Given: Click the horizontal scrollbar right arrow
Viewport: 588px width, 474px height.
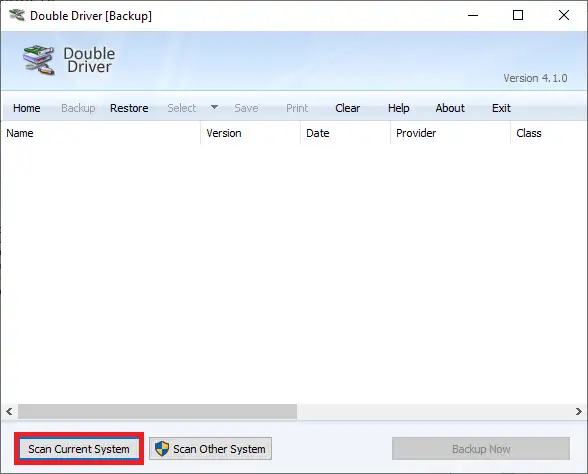Looking at the screenshot, I should 578,411.
